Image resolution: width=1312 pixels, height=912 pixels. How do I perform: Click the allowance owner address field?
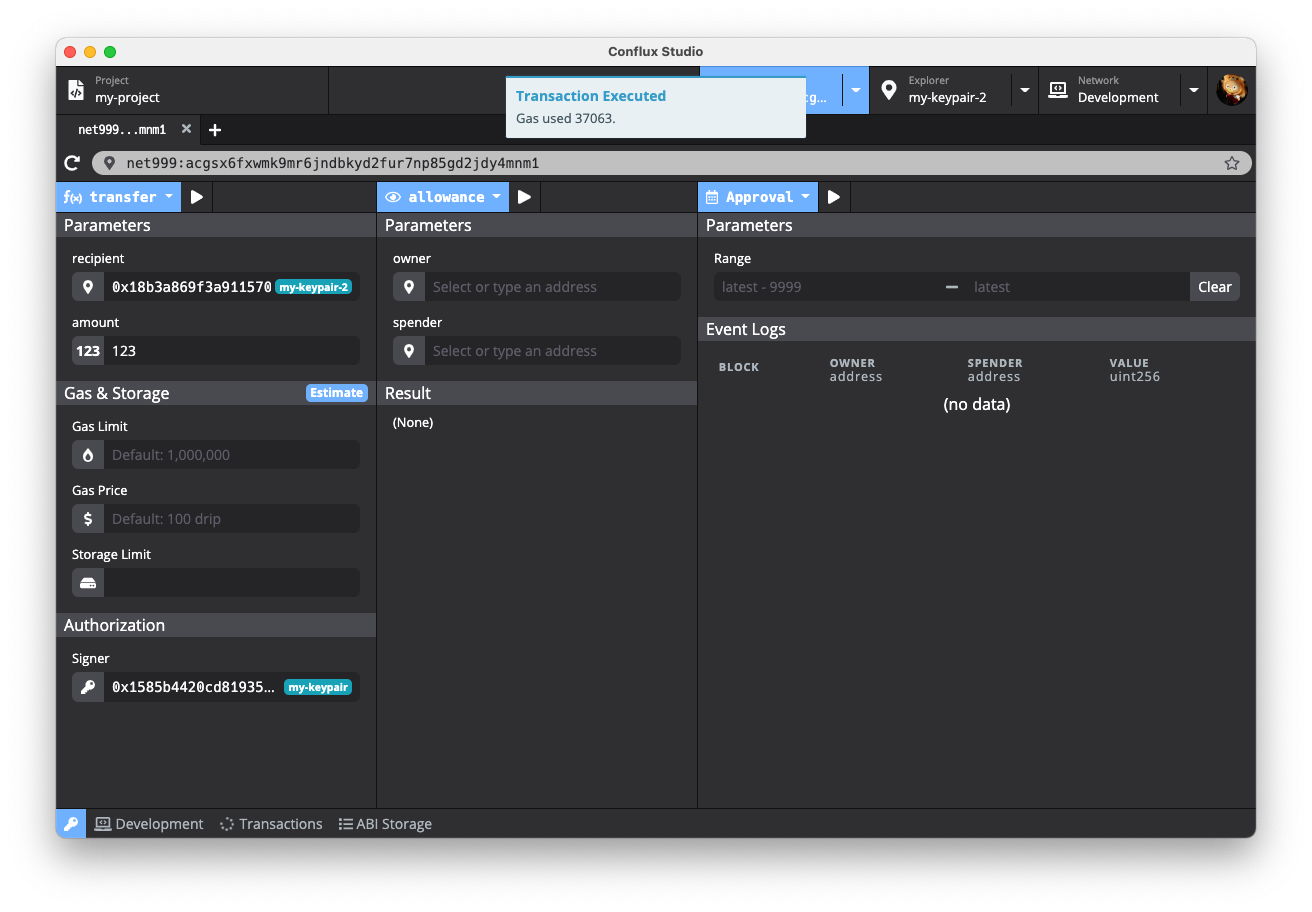[553, 287]
